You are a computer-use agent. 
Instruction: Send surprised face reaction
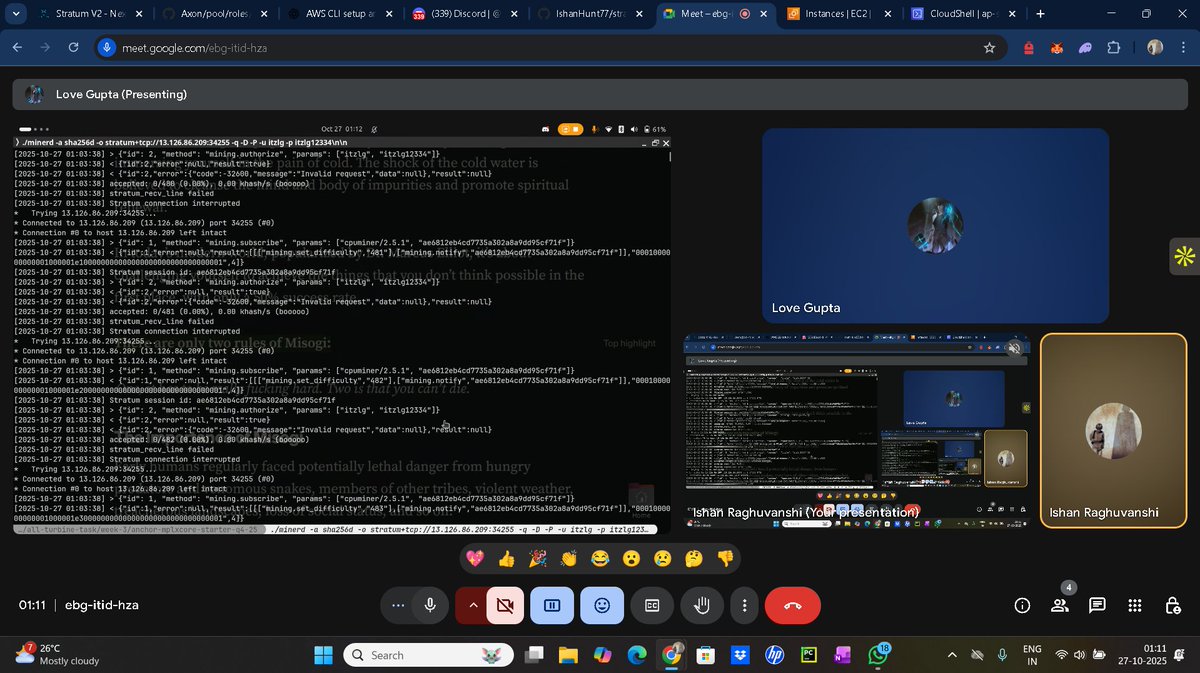tap(631, 558)
